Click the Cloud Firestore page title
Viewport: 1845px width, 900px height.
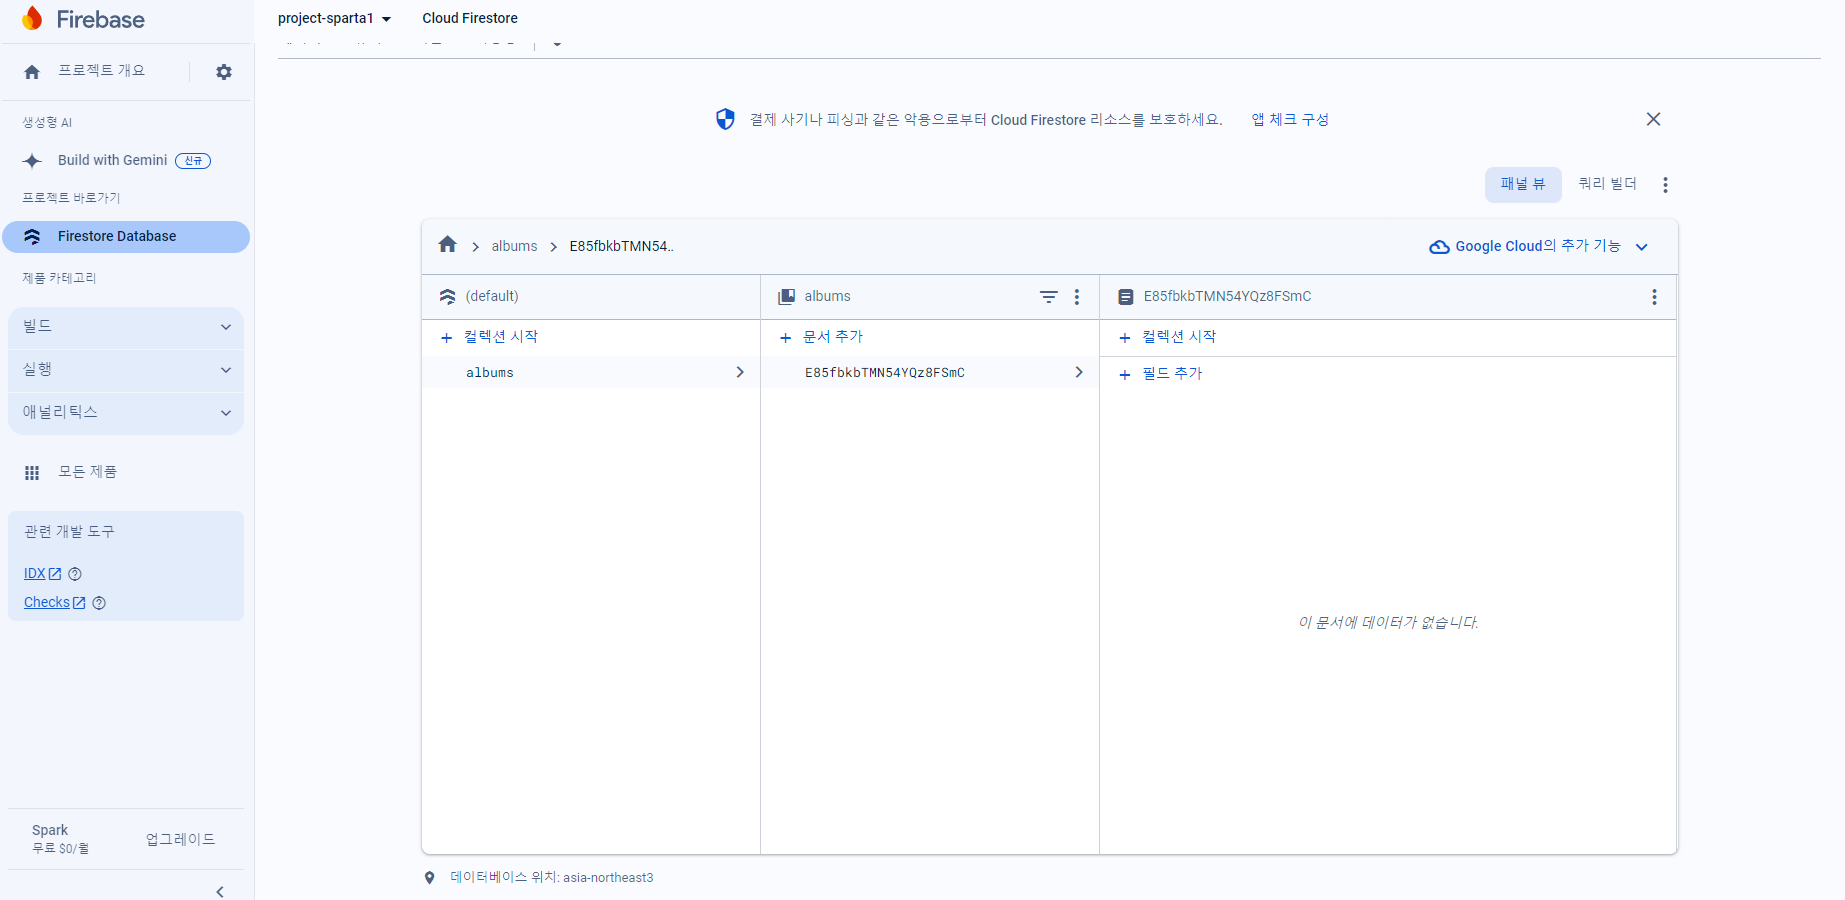point(470,18)
